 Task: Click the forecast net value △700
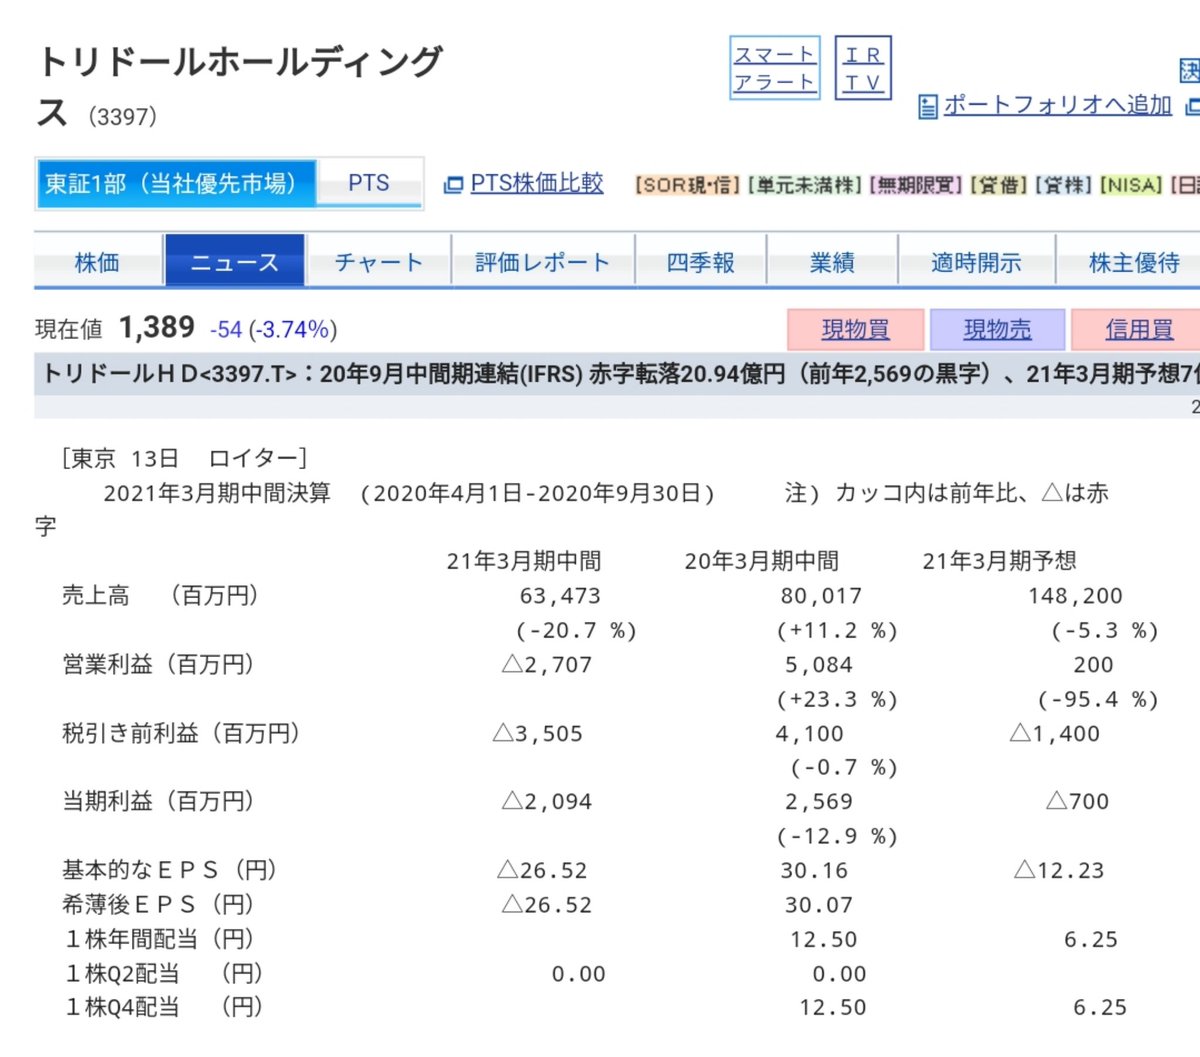pyautogui.click(x=1077, y=802)
